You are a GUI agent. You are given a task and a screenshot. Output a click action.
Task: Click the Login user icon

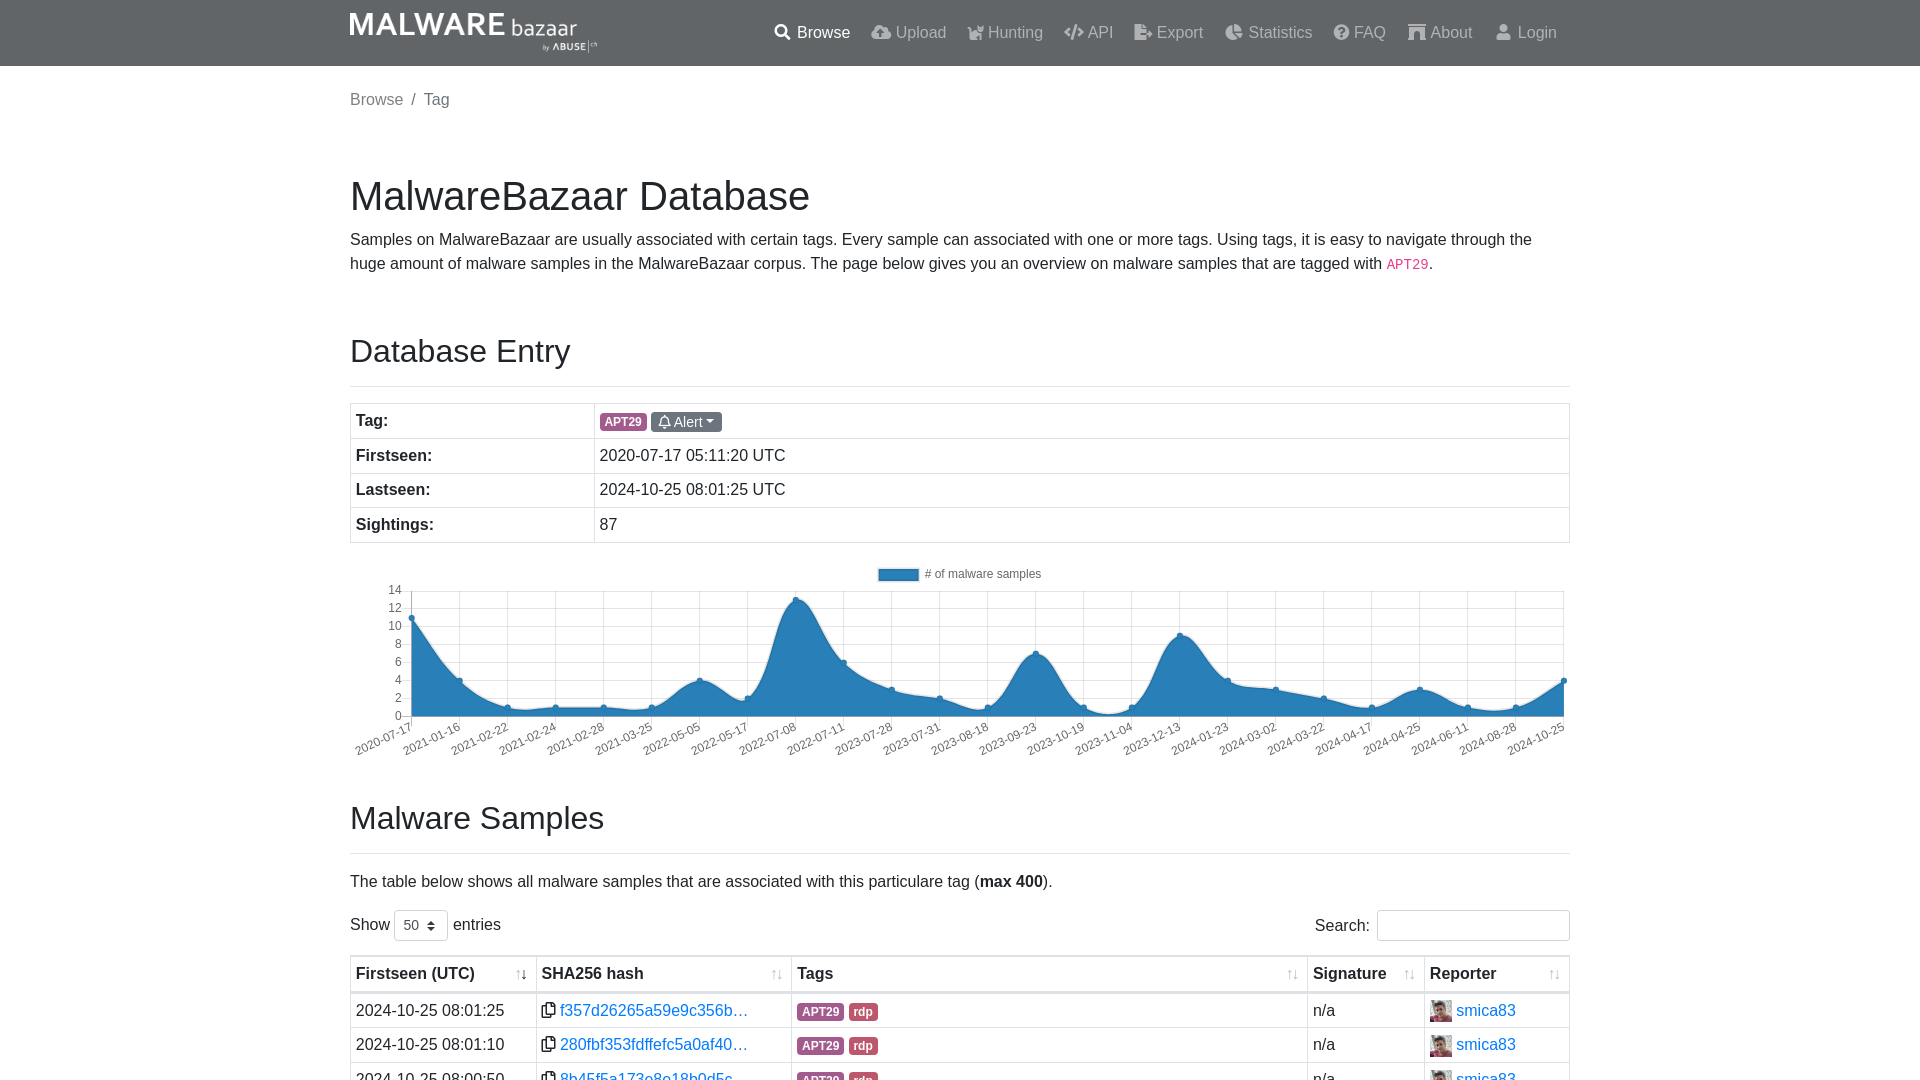pos(1503,33)
